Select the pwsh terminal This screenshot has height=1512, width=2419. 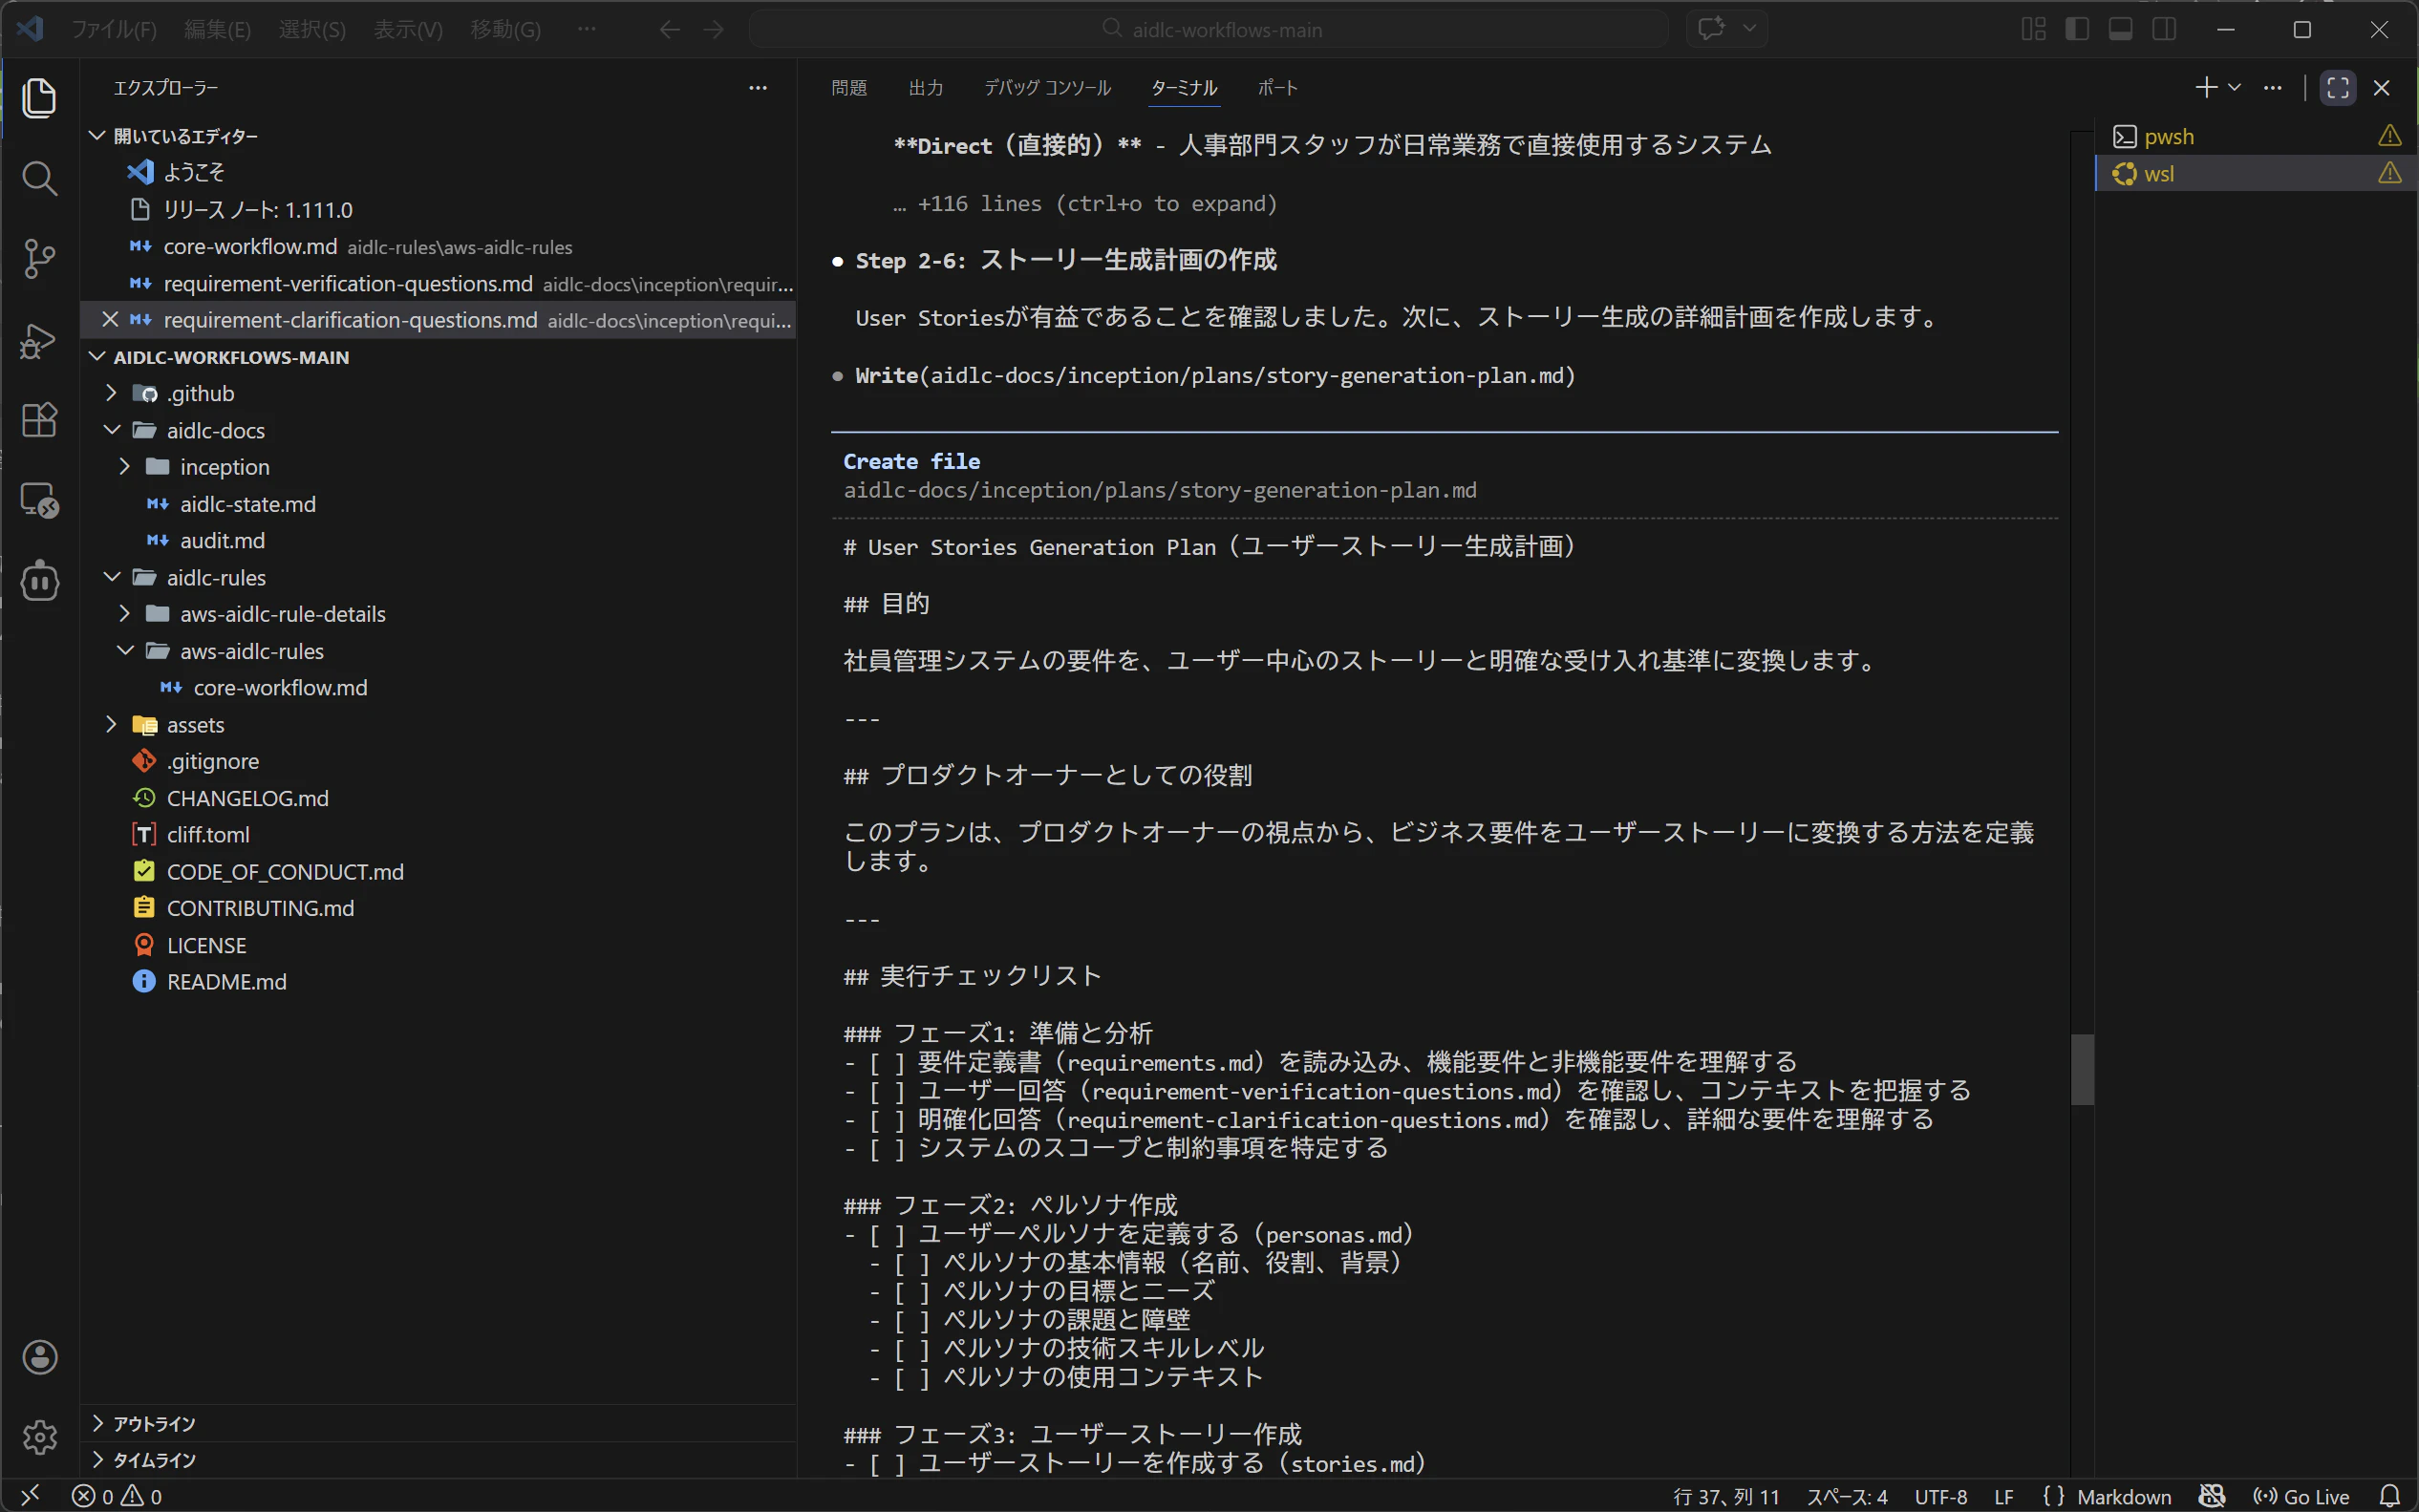point(2256,136)
